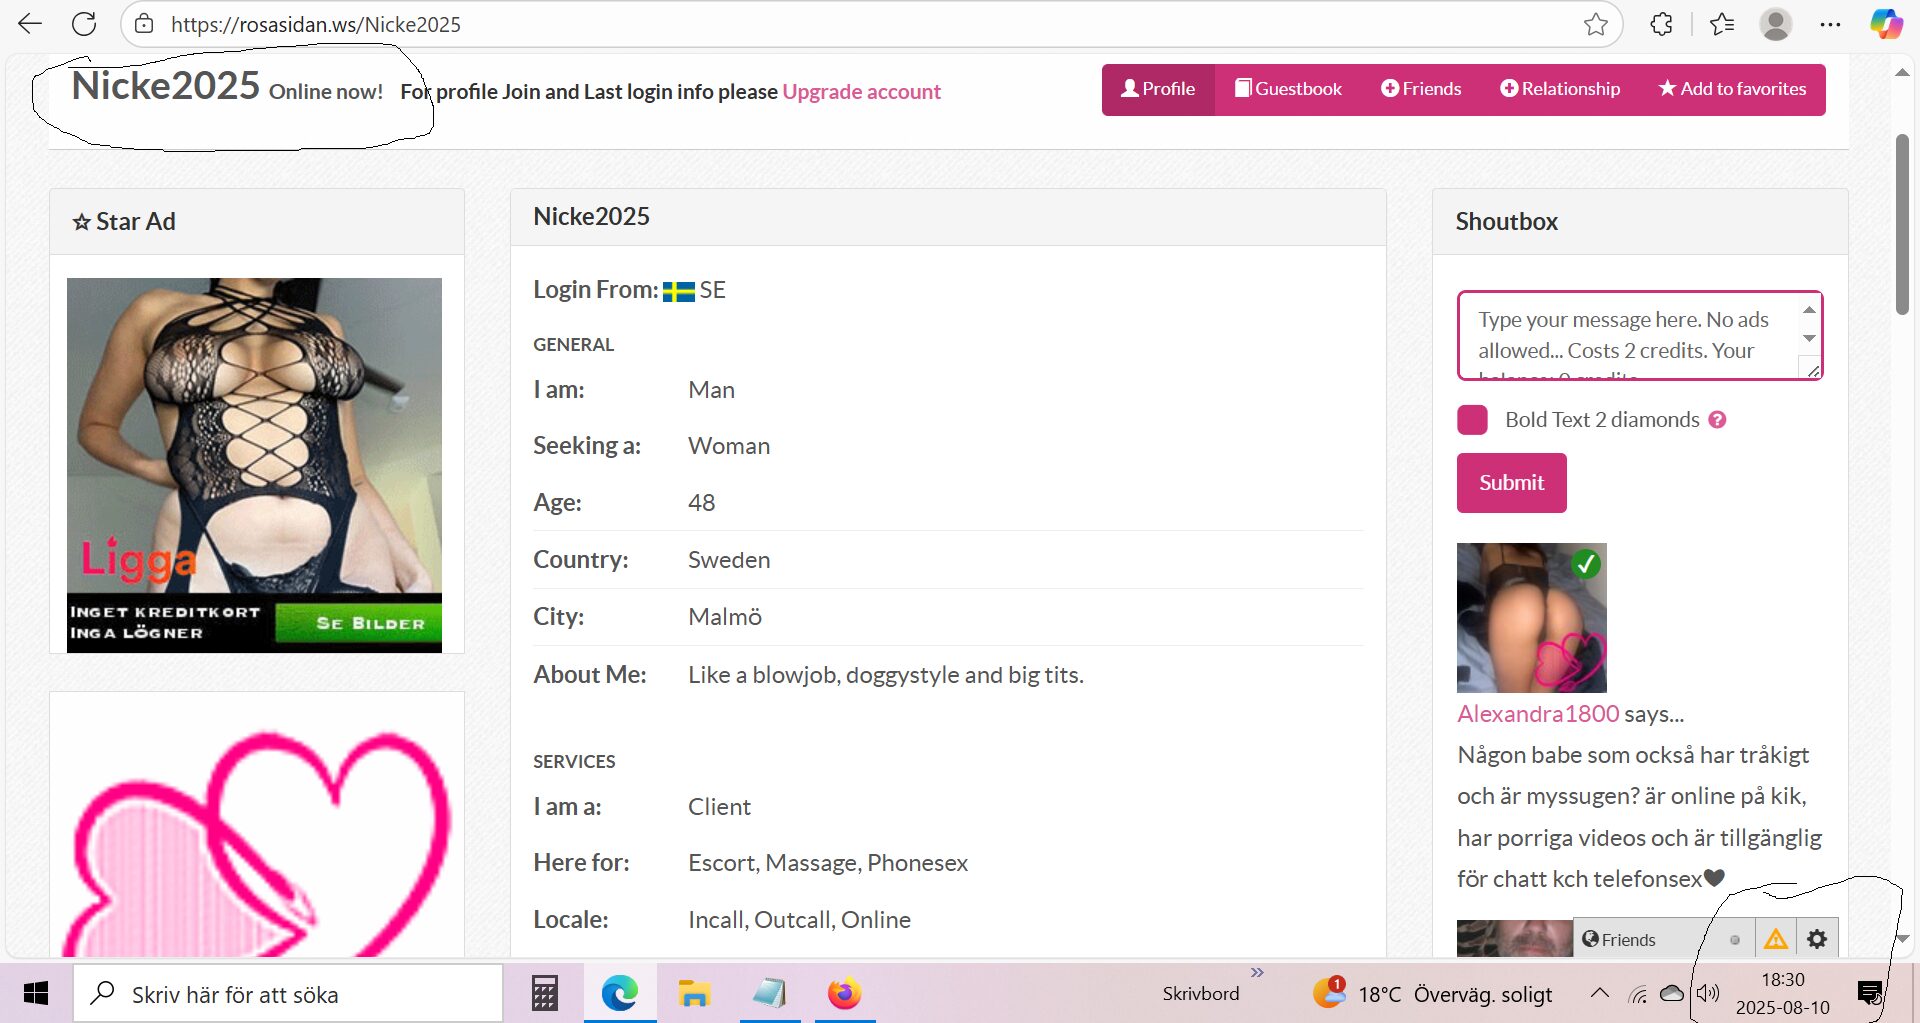
Task: Click the Upgrade account link
Action: (x=861, y=92)
